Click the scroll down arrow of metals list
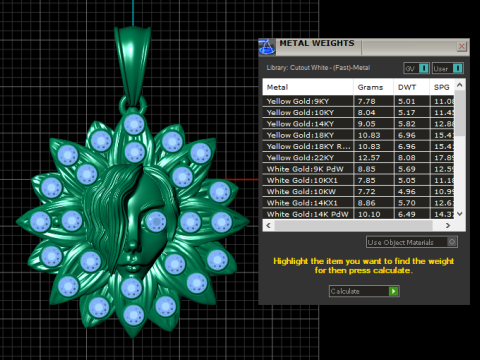The image size is (480, 360). [x=460, y=214]
